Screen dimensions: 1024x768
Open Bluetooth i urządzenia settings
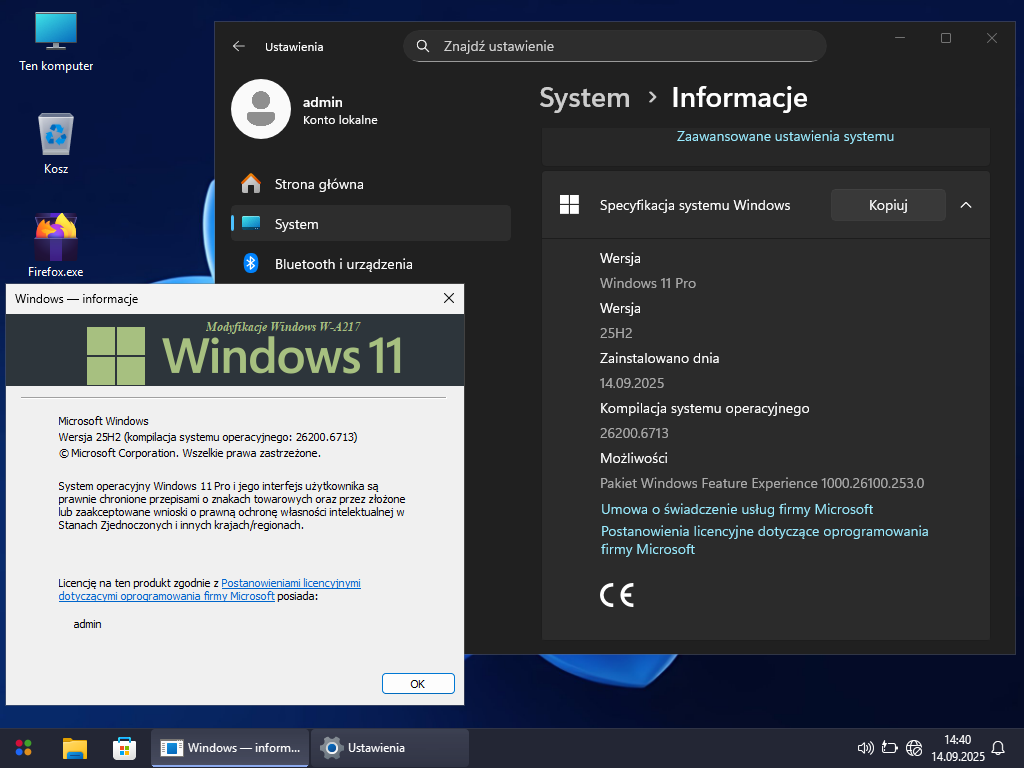pos(343,264)
